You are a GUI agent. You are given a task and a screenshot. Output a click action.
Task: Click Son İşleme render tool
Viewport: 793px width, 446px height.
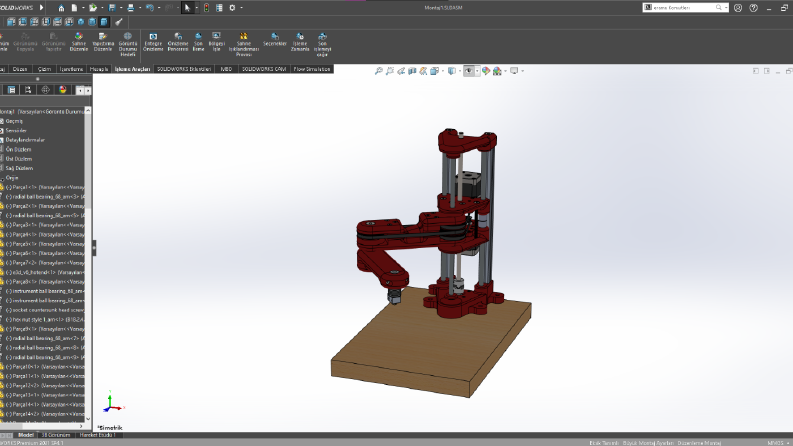(198, 41)
